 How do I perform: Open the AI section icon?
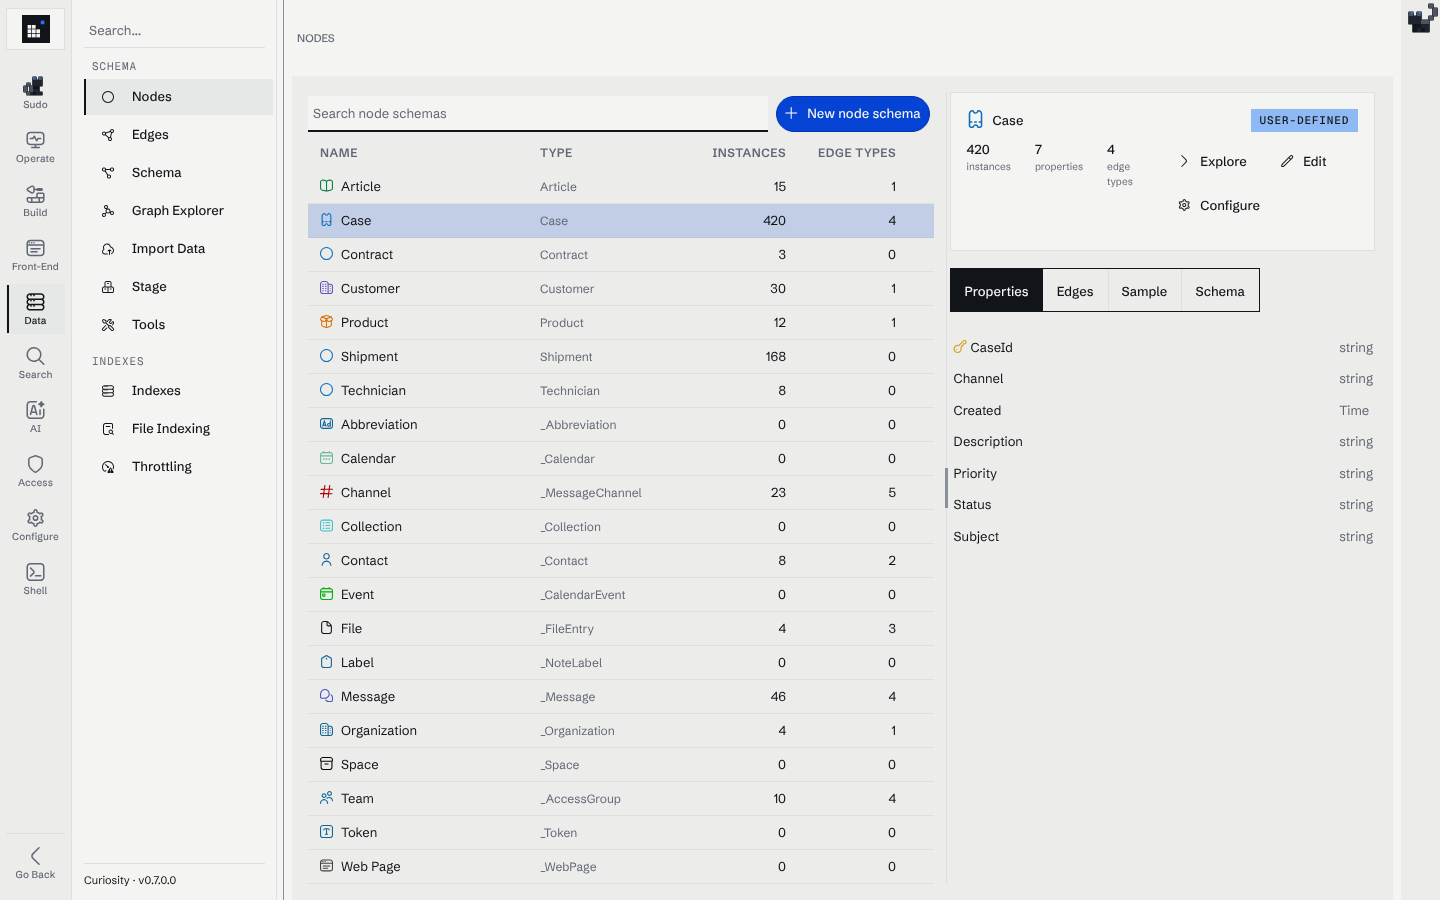coord(35,410)
